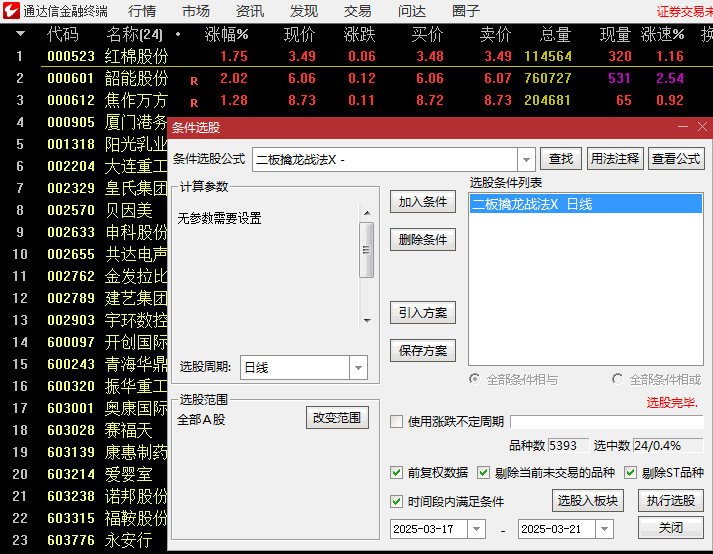Click the 品种数 field showing 5393
Image resolution: width=713 pixels, height=554 pixels.
click(568, 445)
